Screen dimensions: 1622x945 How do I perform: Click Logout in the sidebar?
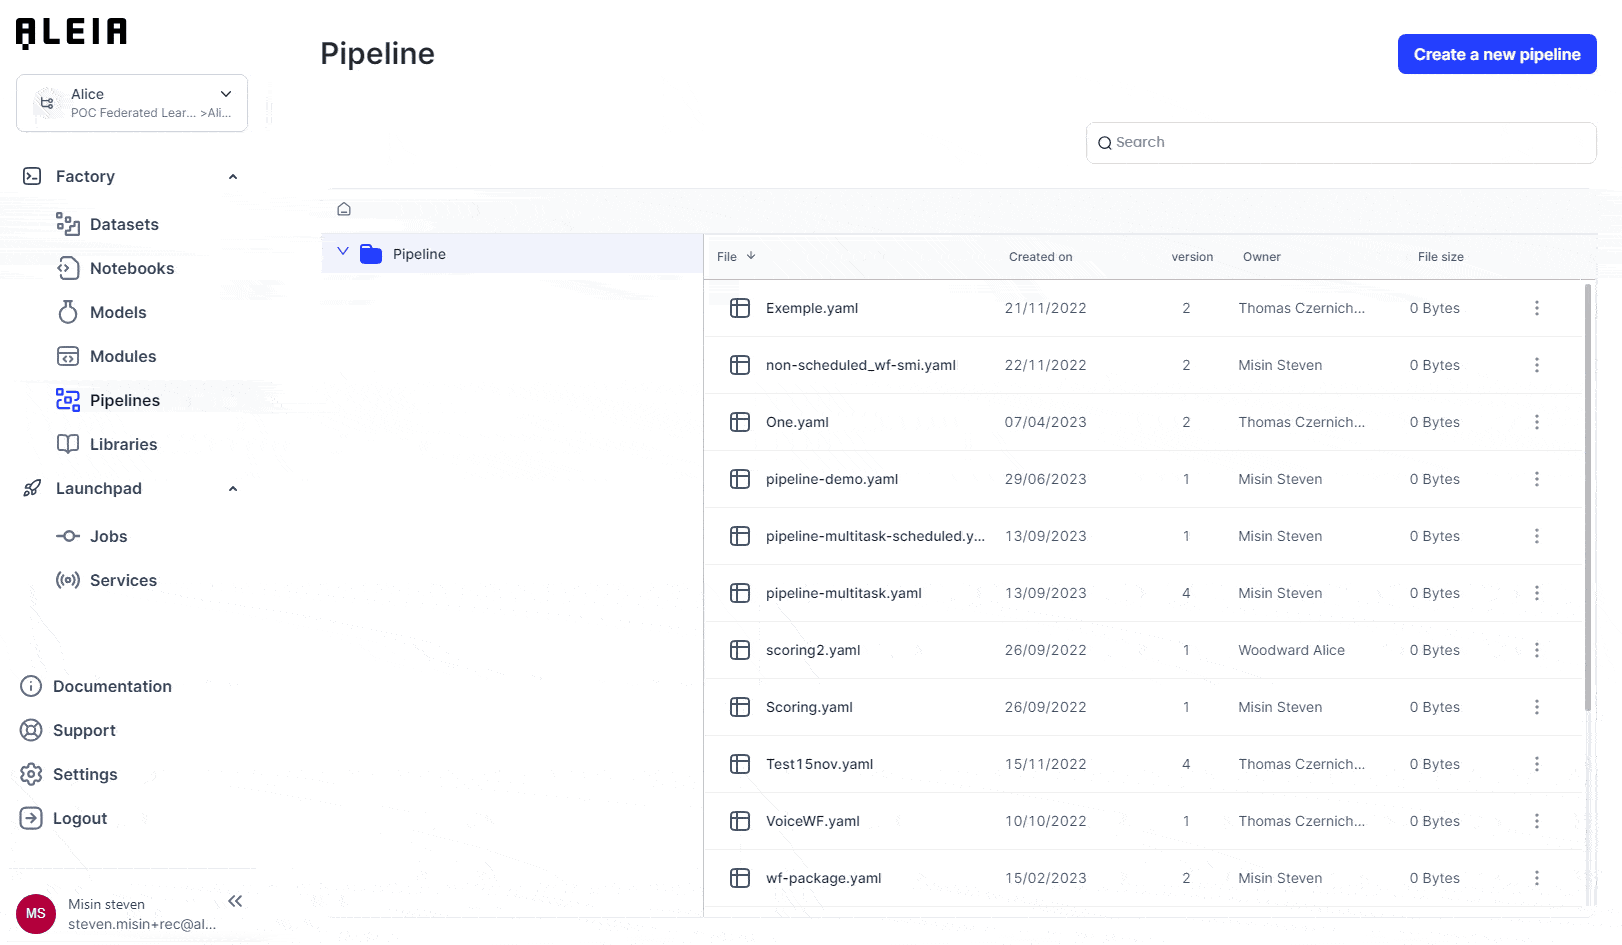pyautogui.click(x=79, y=818)
